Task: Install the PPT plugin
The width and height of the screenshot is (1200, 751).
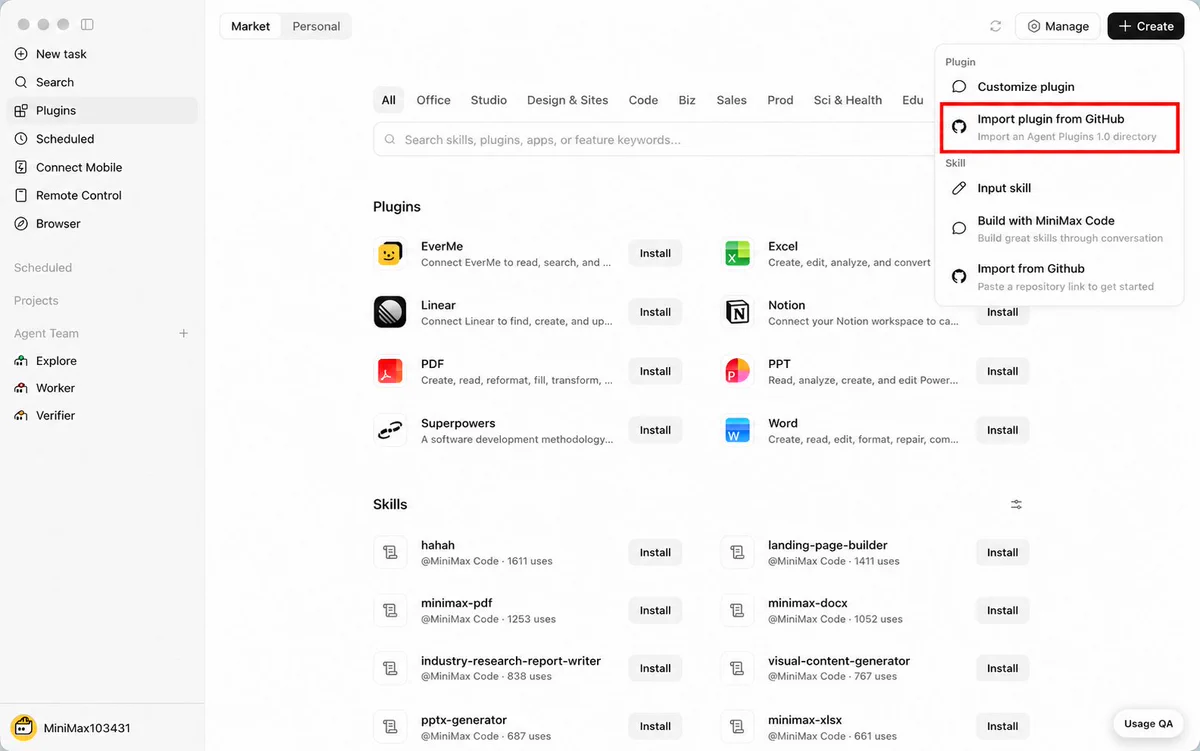Action: [1002, 371]
